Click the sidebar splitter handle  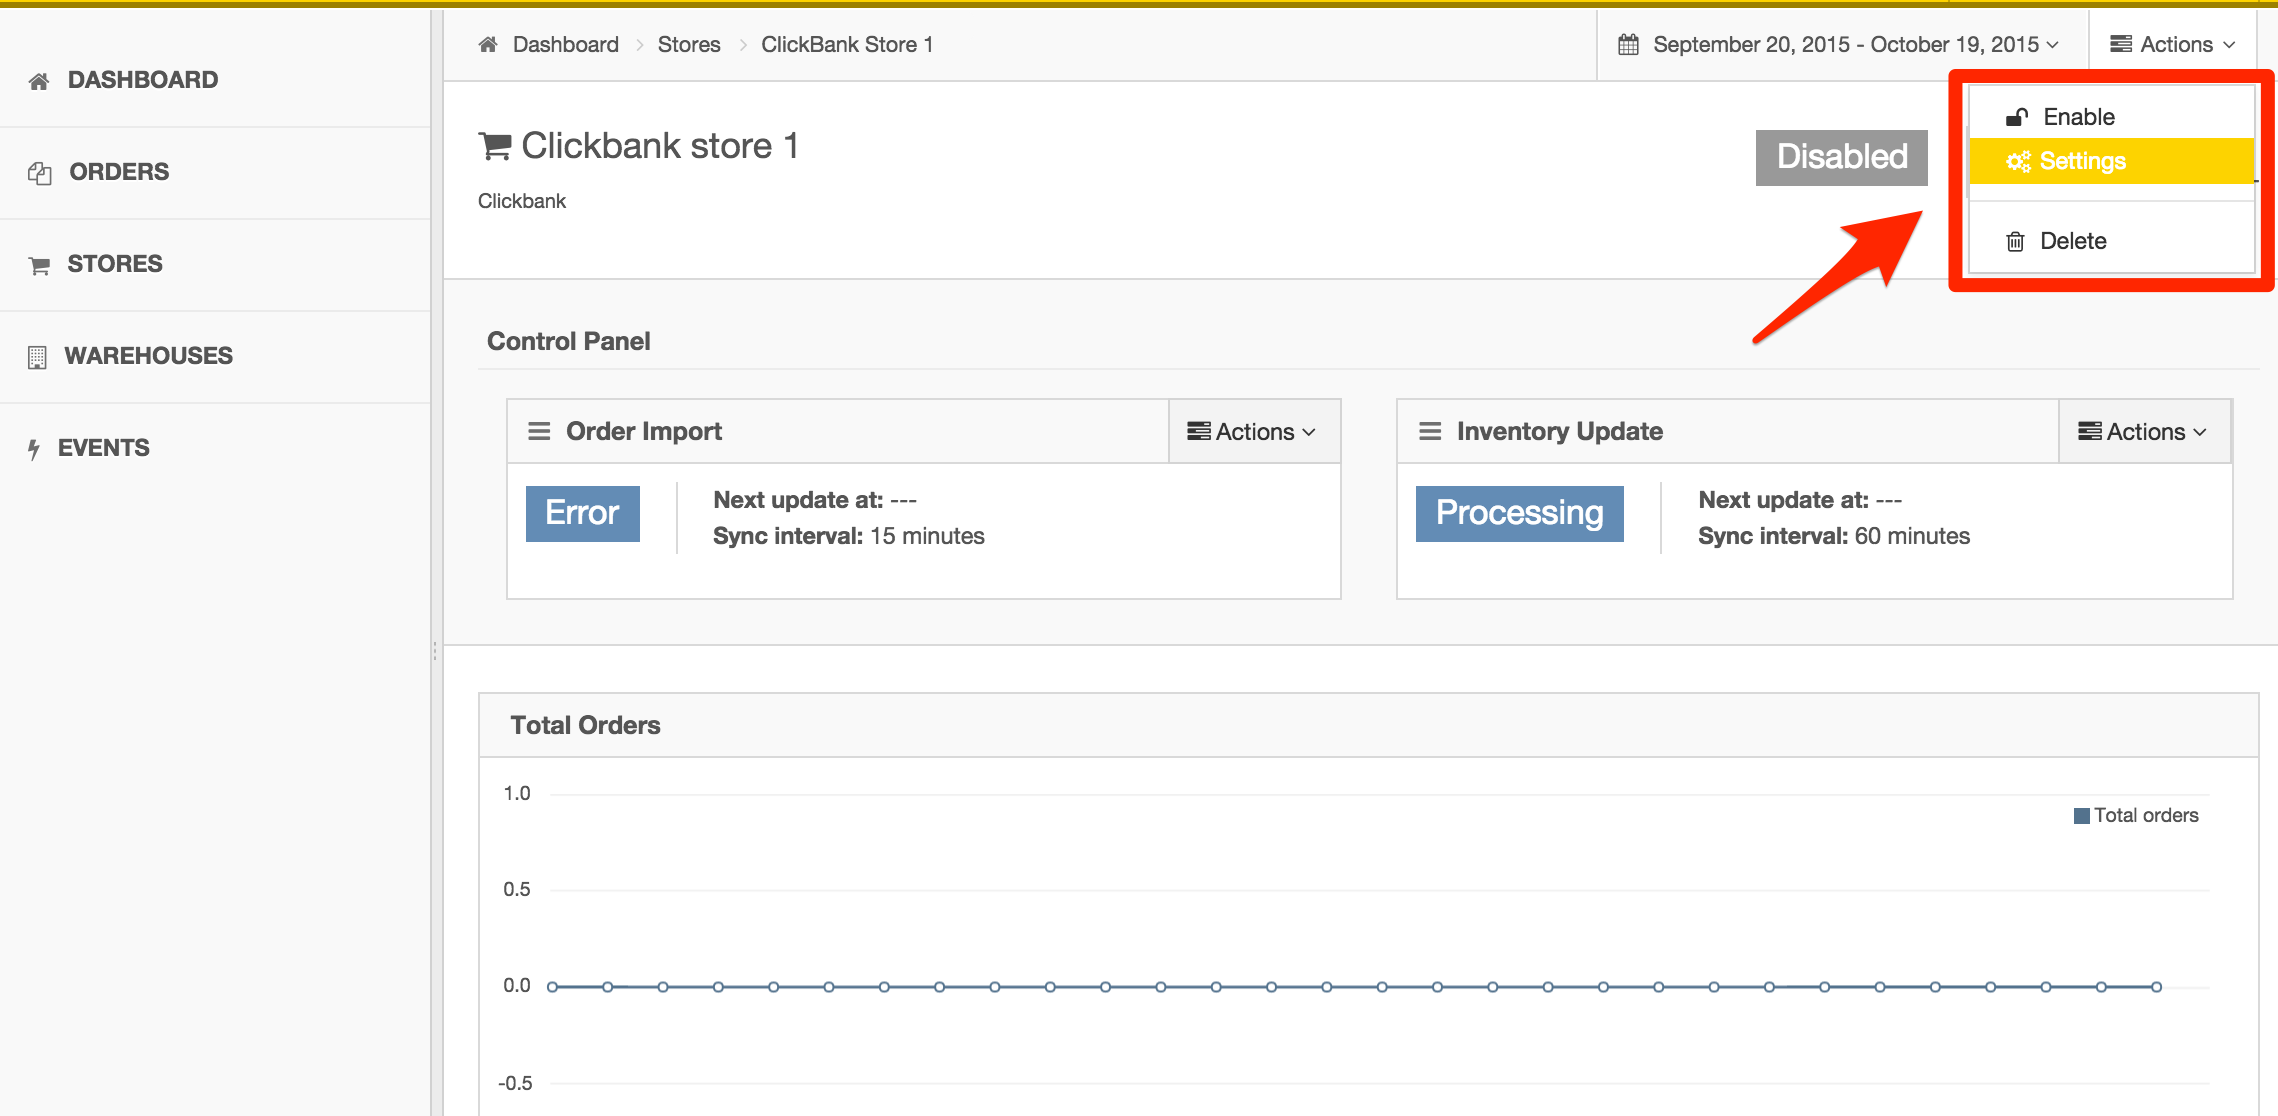coord(435,652)
